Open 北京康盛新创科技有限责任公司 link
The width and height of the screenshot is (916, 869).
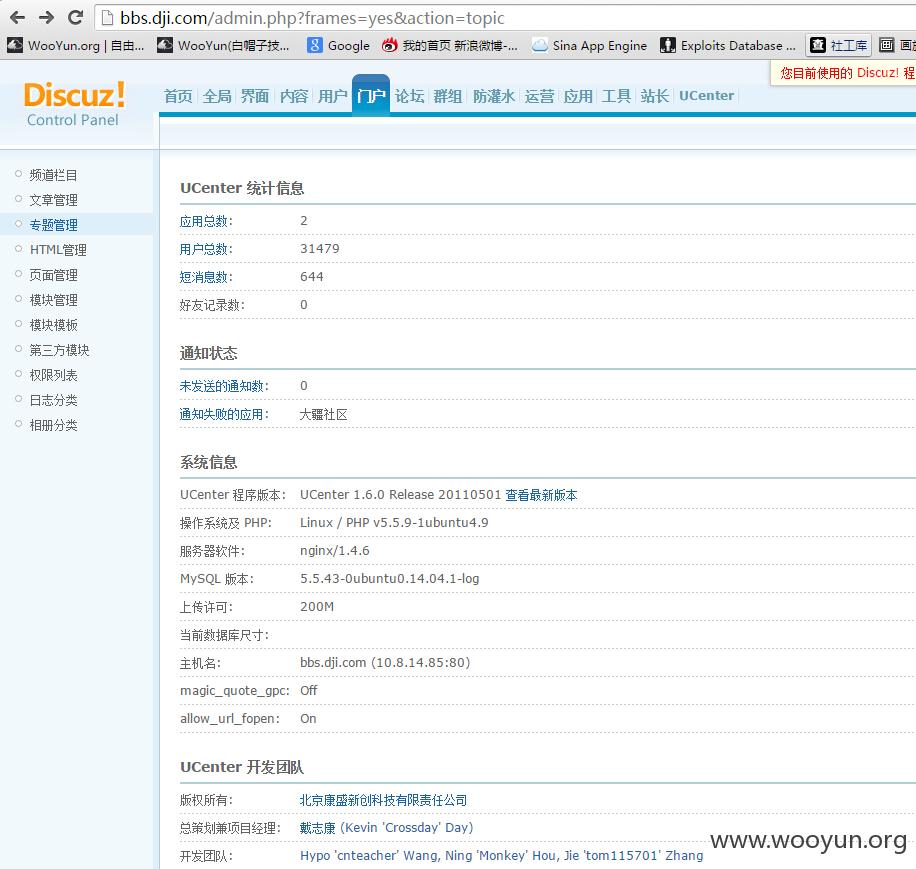pyautogui.click(x=383, y=801)
